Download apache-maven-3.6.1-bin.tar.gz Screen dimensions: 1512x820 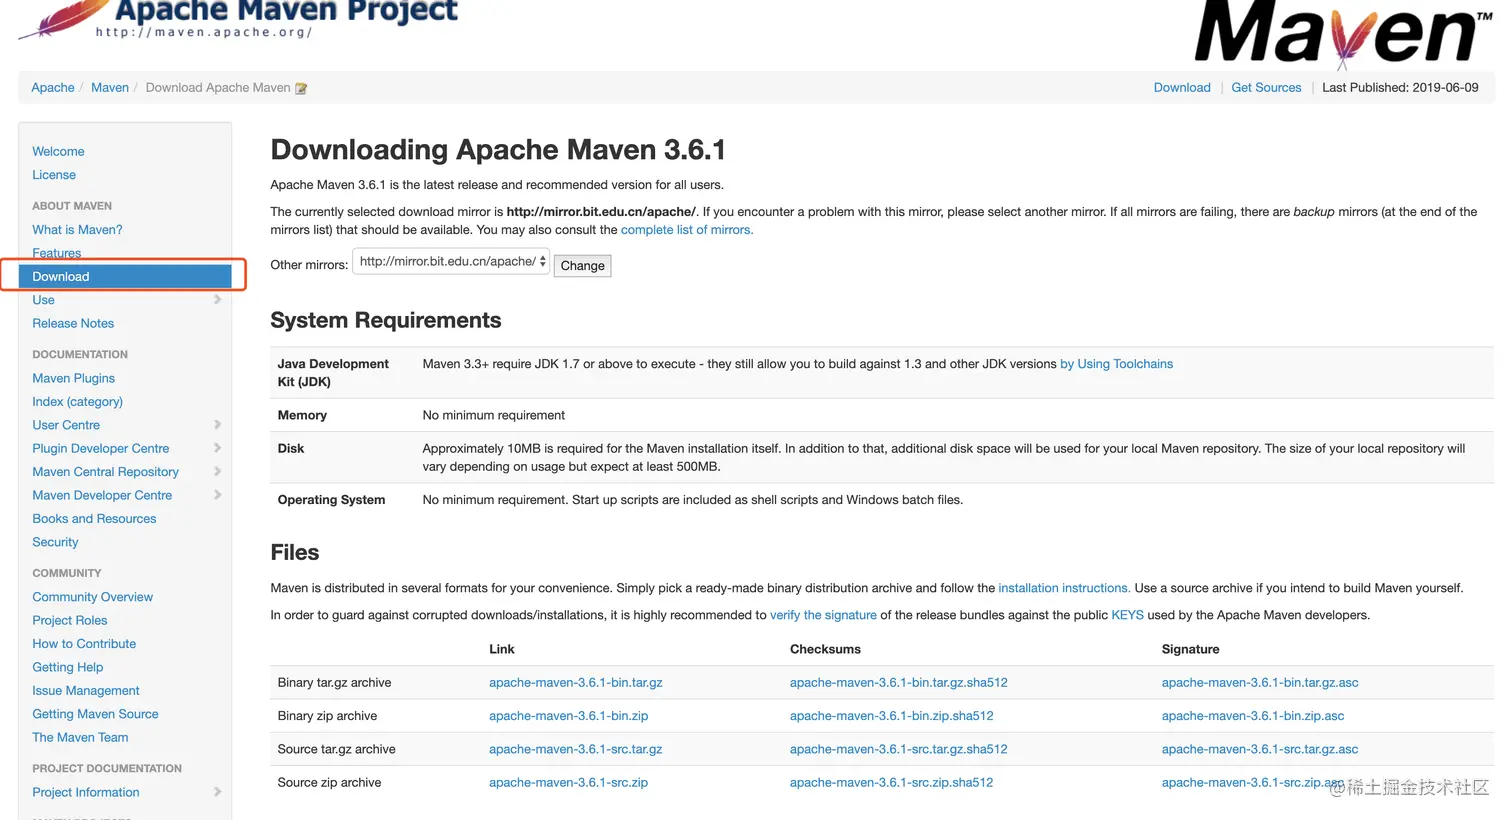(576, 683)
